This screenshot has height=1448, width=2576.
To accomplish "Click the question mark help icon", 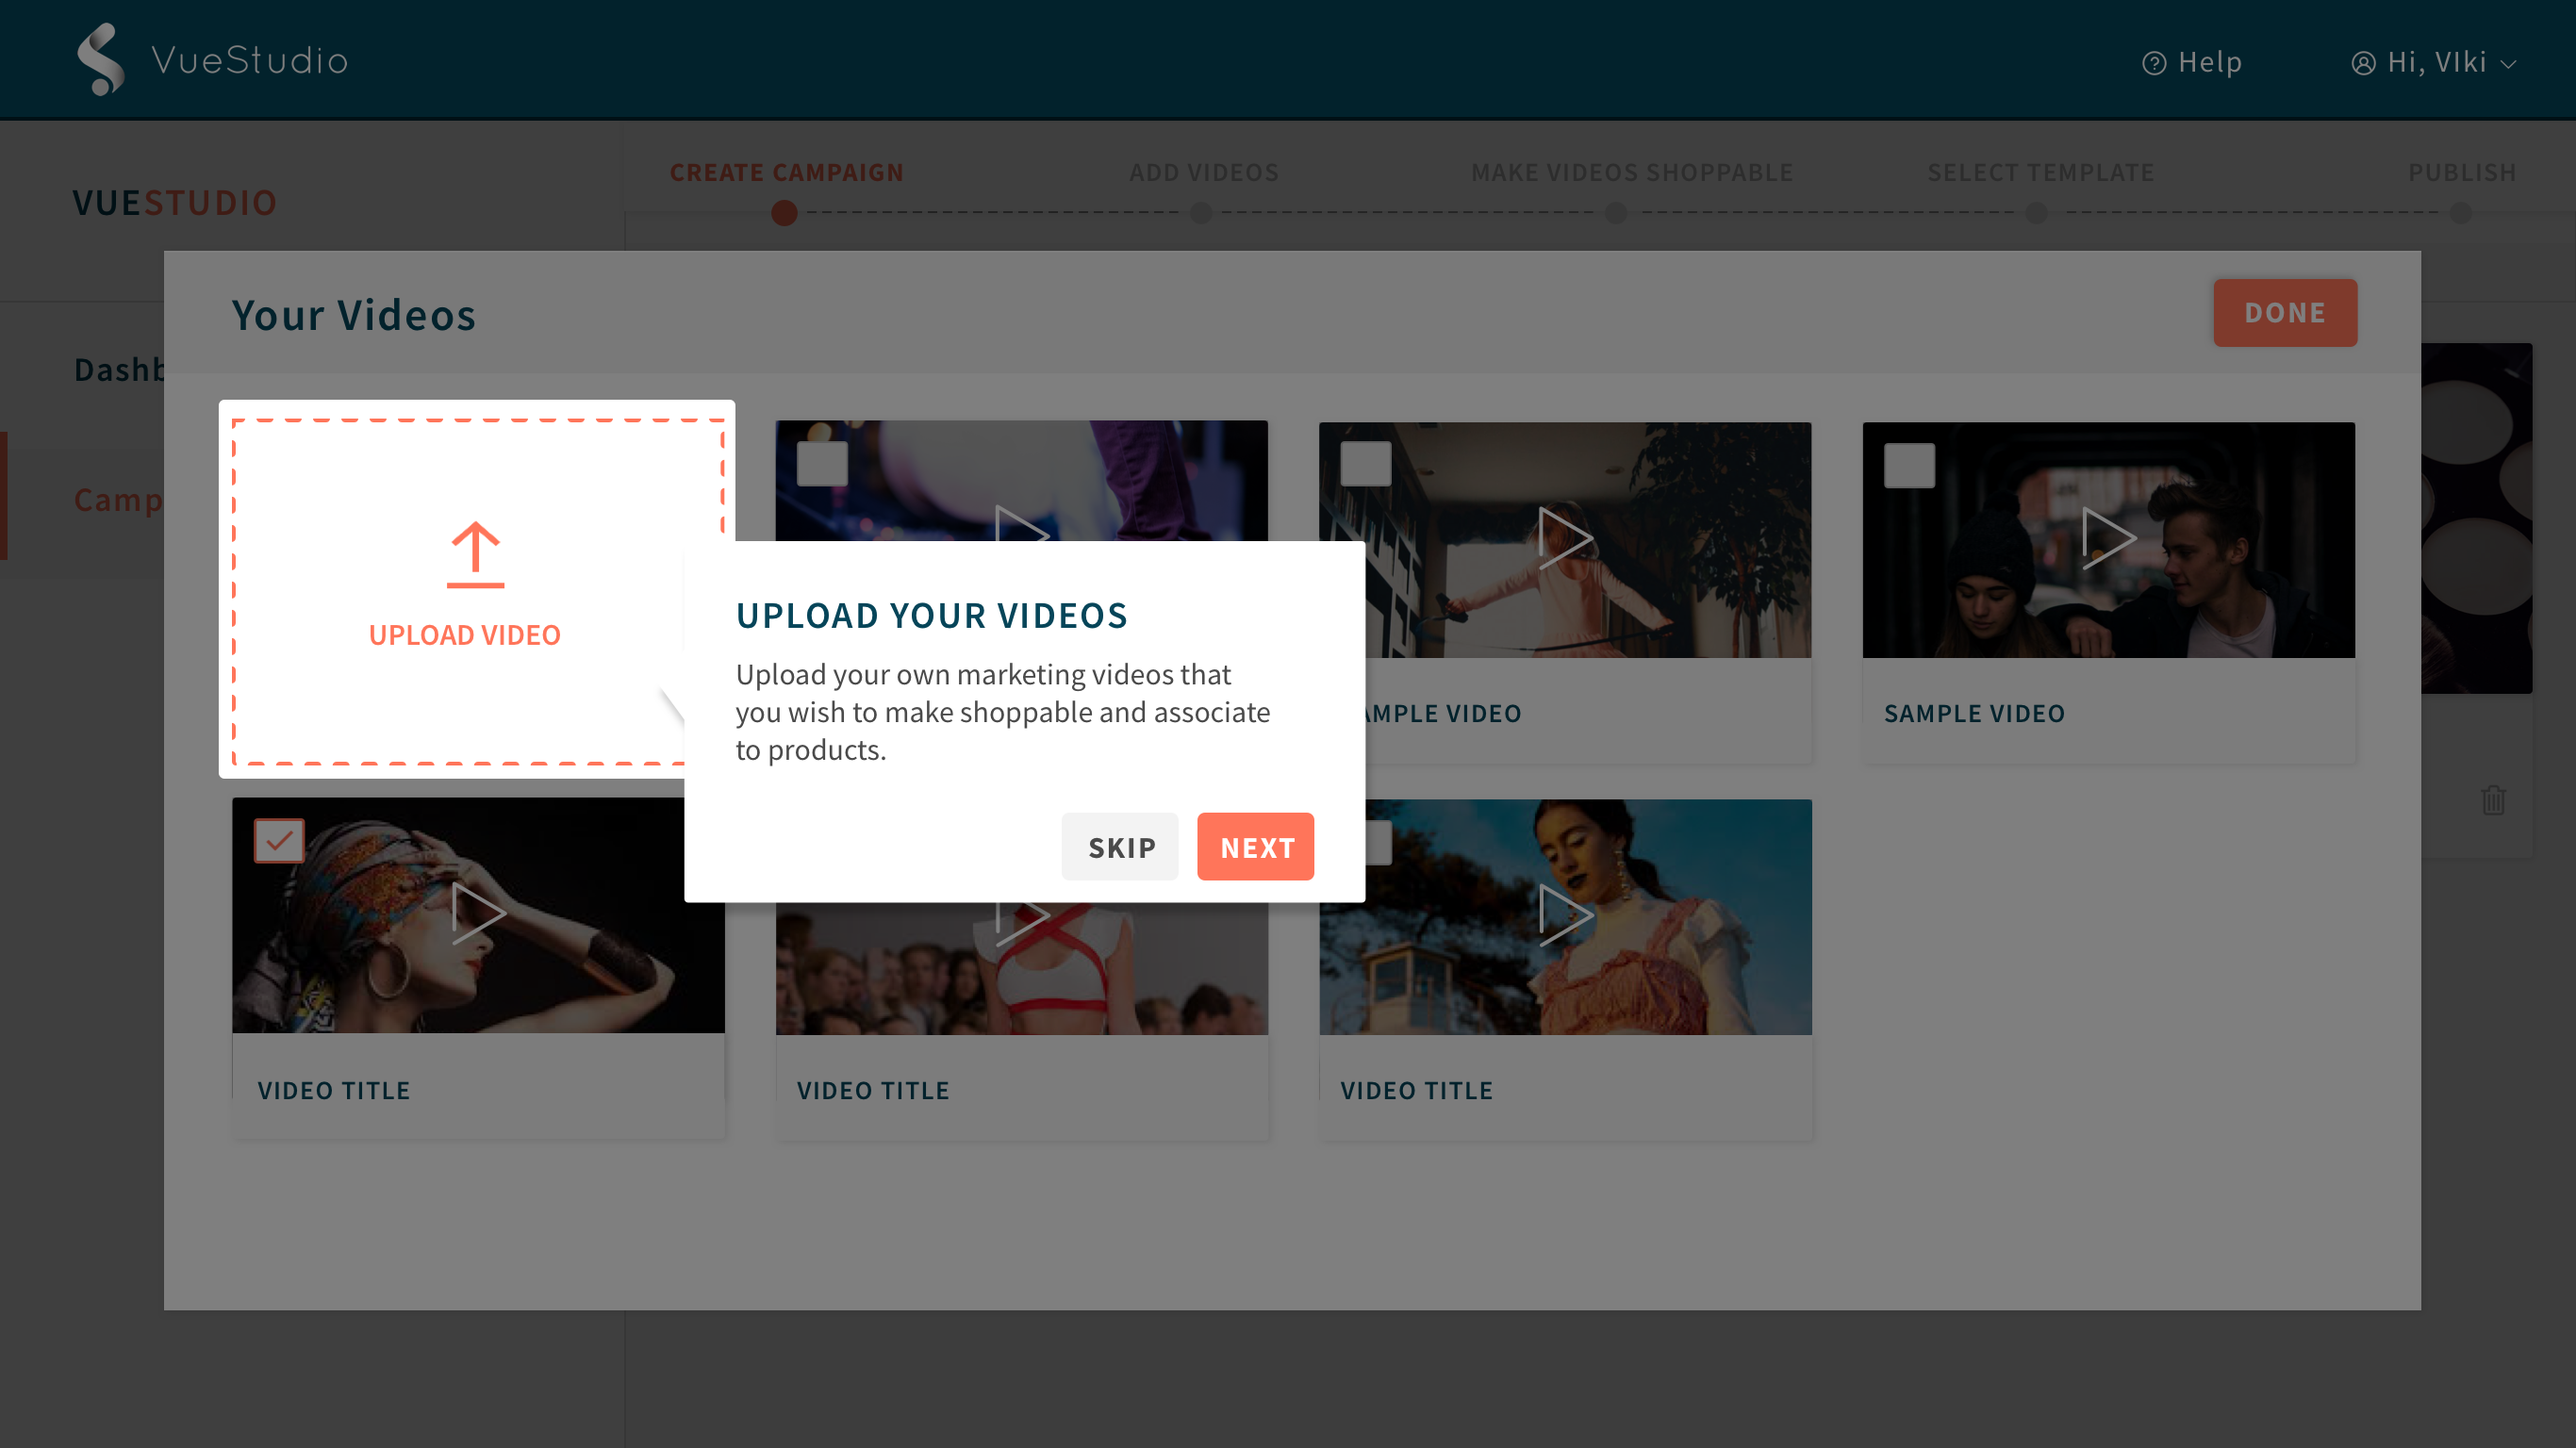I will coord(2154,63).
